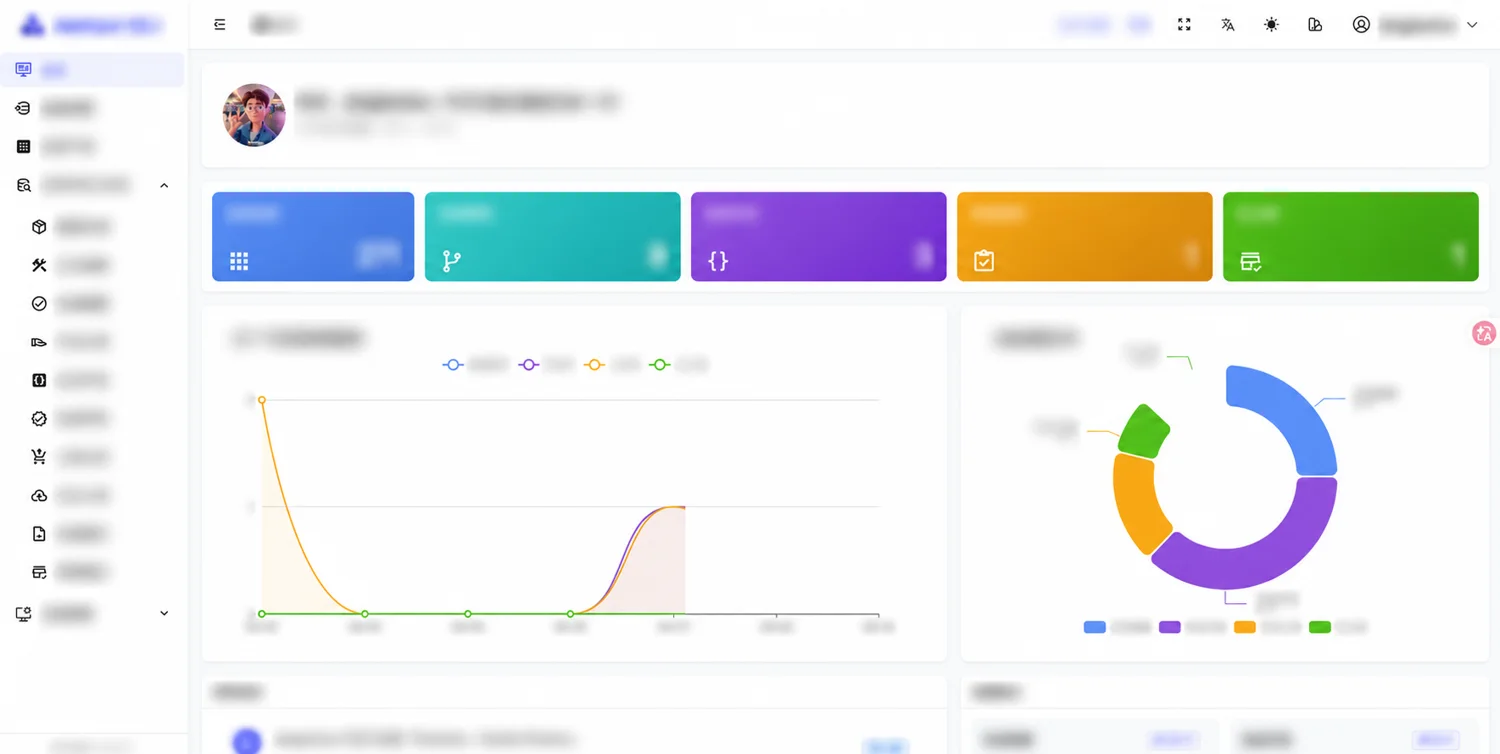Open the orange stat card with clipboard icon
This screenshot has width=1500, height=754.
(1085, 237)
